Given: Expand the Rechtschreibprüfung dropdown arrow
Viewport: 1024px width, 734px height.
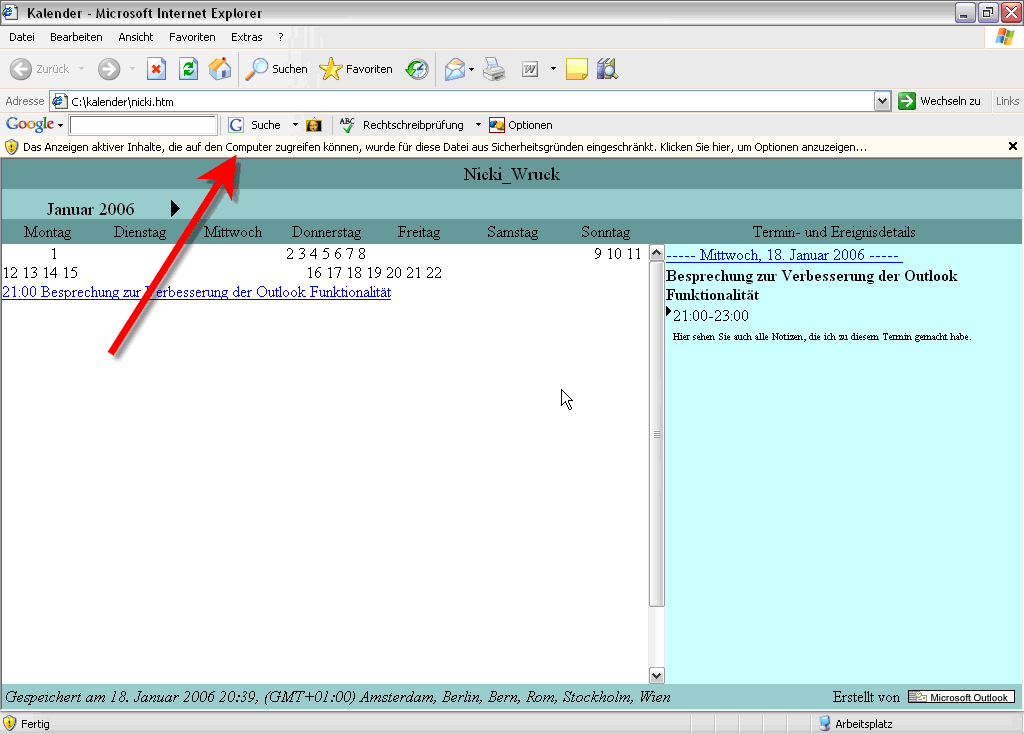Looking at the screenshot, I should (x=478, y=125).
